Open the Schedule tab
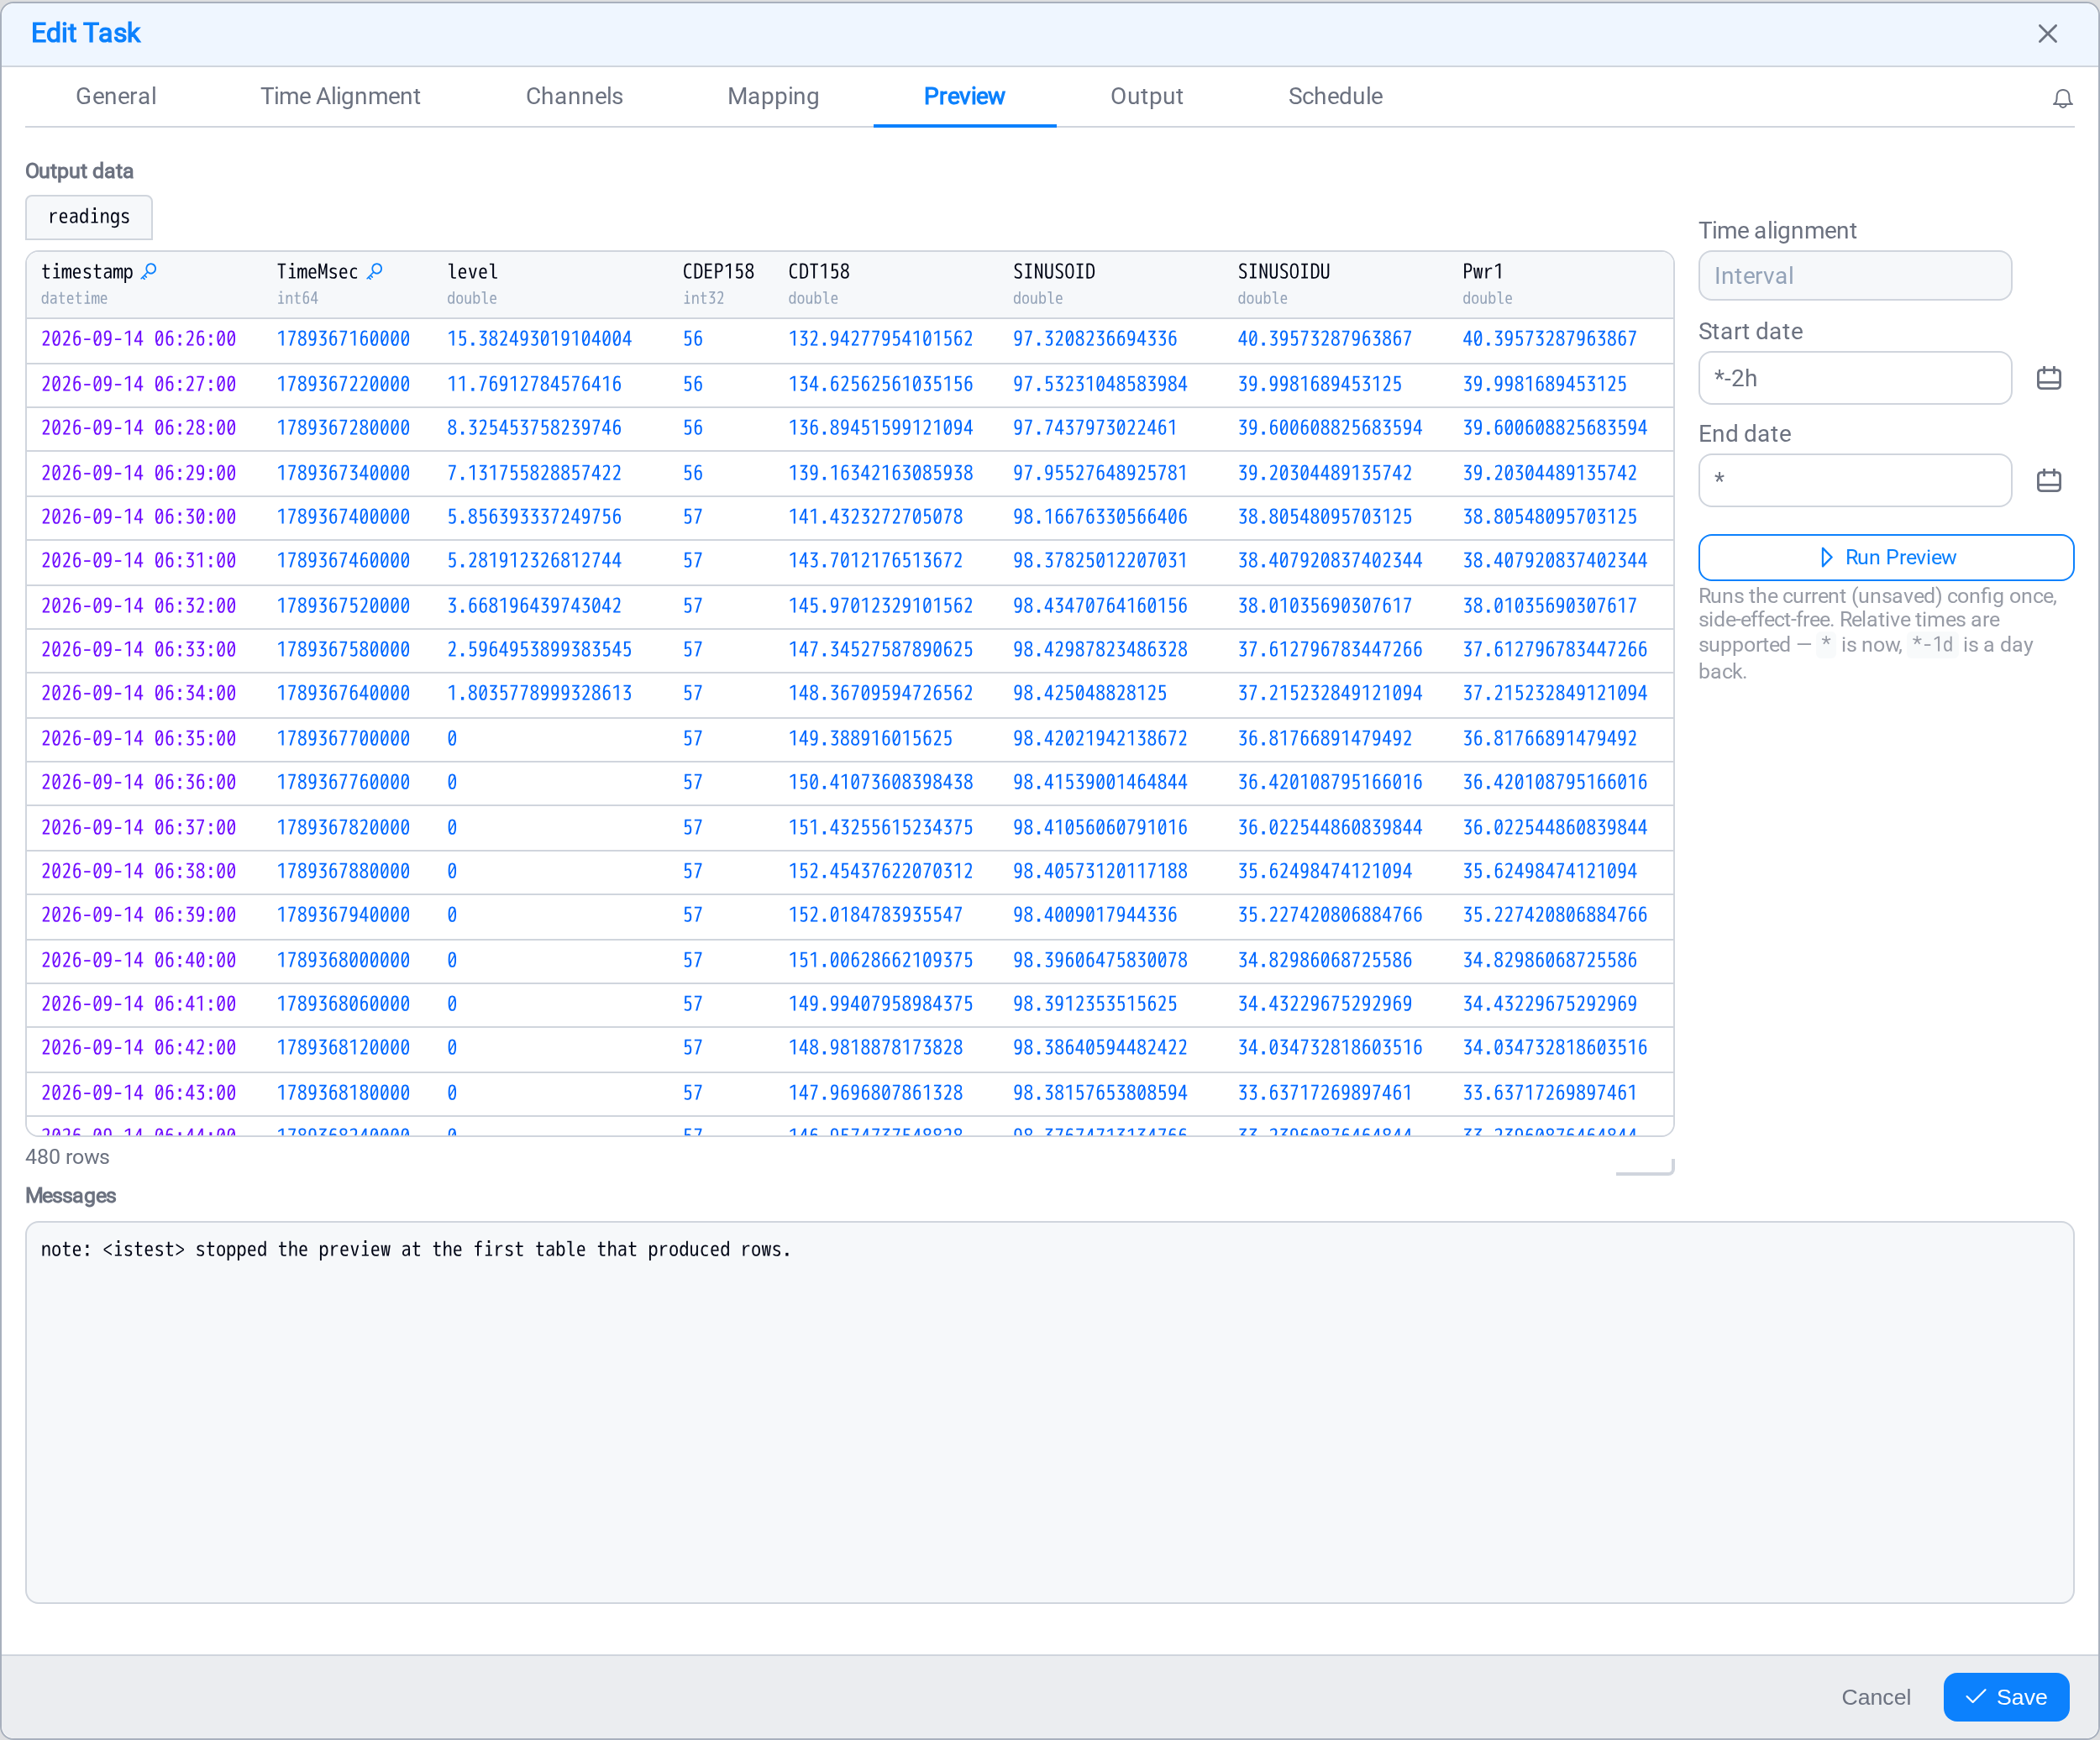 (1335, 96)
